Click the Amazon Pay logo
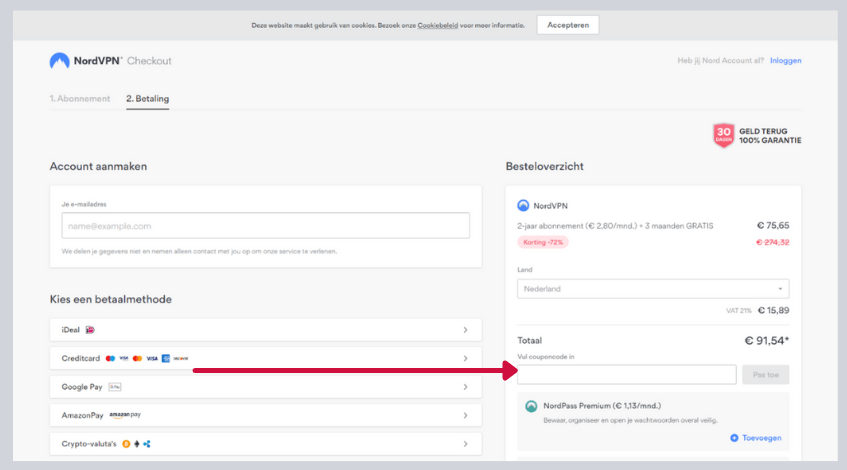The image size is (847, 470). [126, 415]
